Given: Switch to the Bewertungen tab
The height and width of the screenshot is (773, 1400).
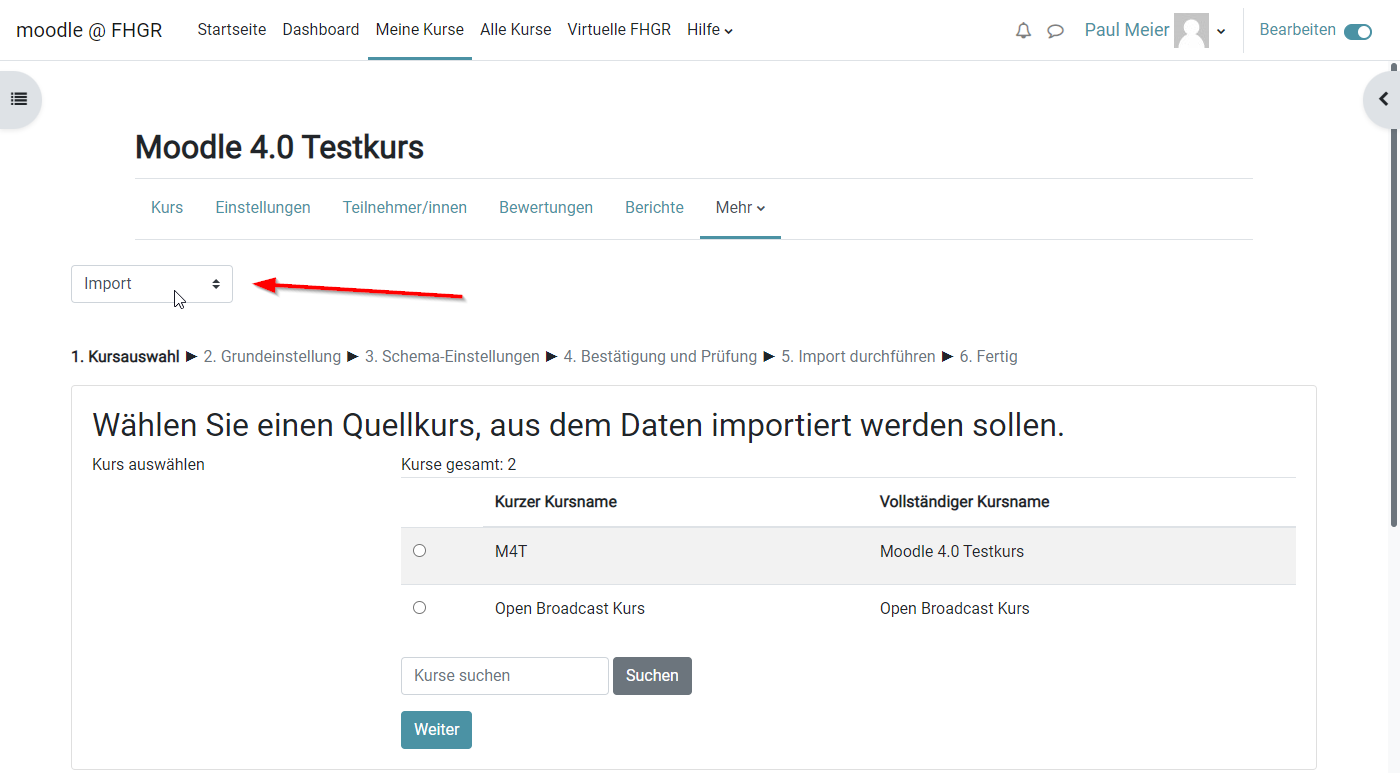Looking at the screenshot, I should point(546,208).
